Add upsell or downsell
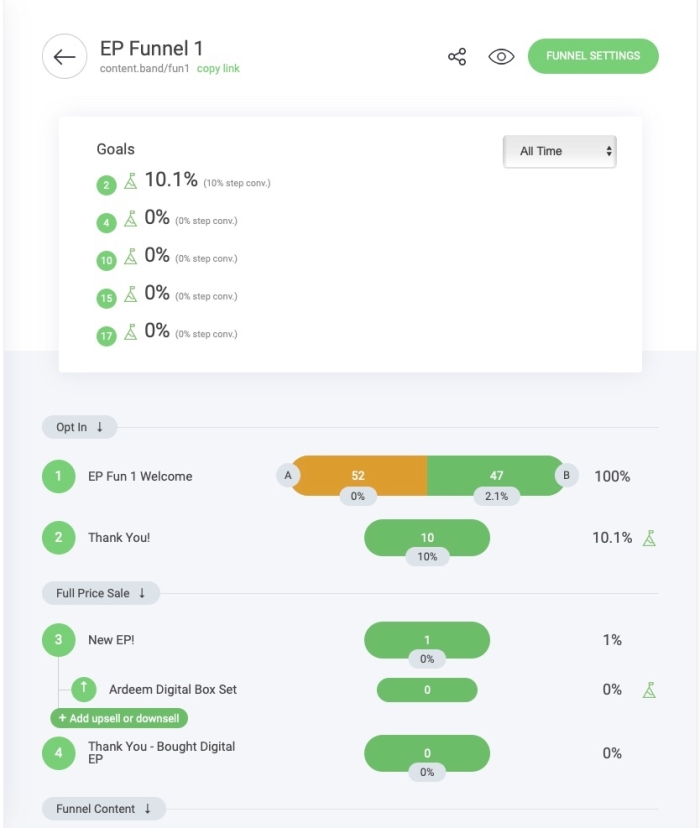 pyautogui.click(x=119, y=718)
